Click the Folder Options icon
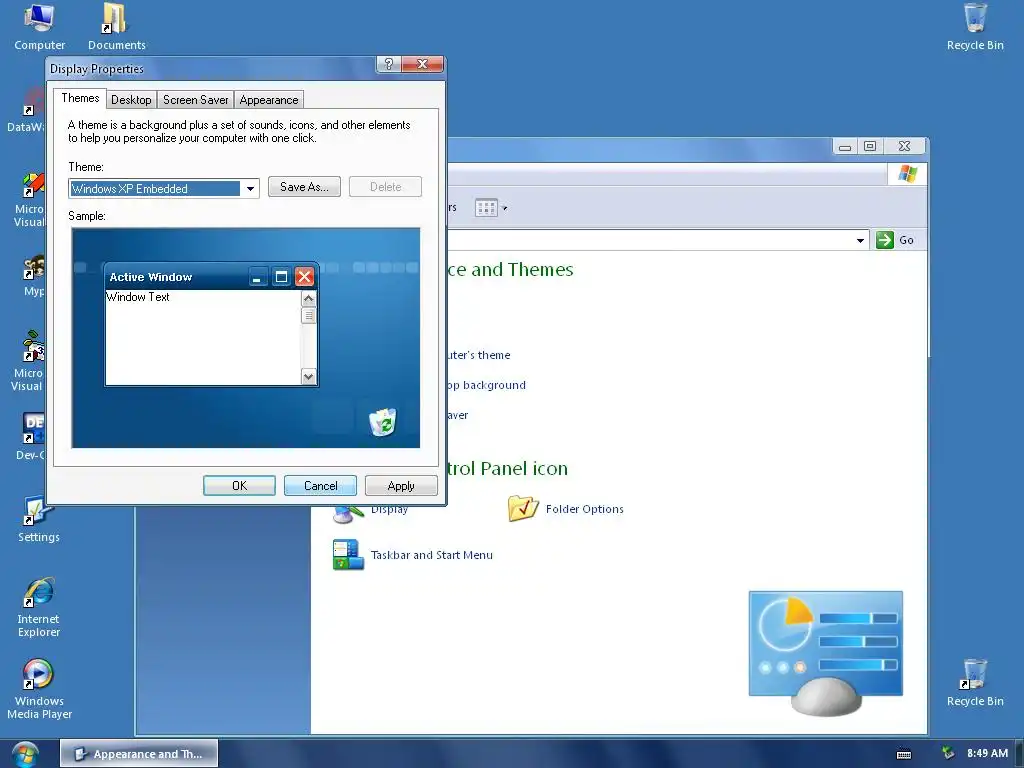Viewport: 1024px width, 768px height. [x=523, y=508]
